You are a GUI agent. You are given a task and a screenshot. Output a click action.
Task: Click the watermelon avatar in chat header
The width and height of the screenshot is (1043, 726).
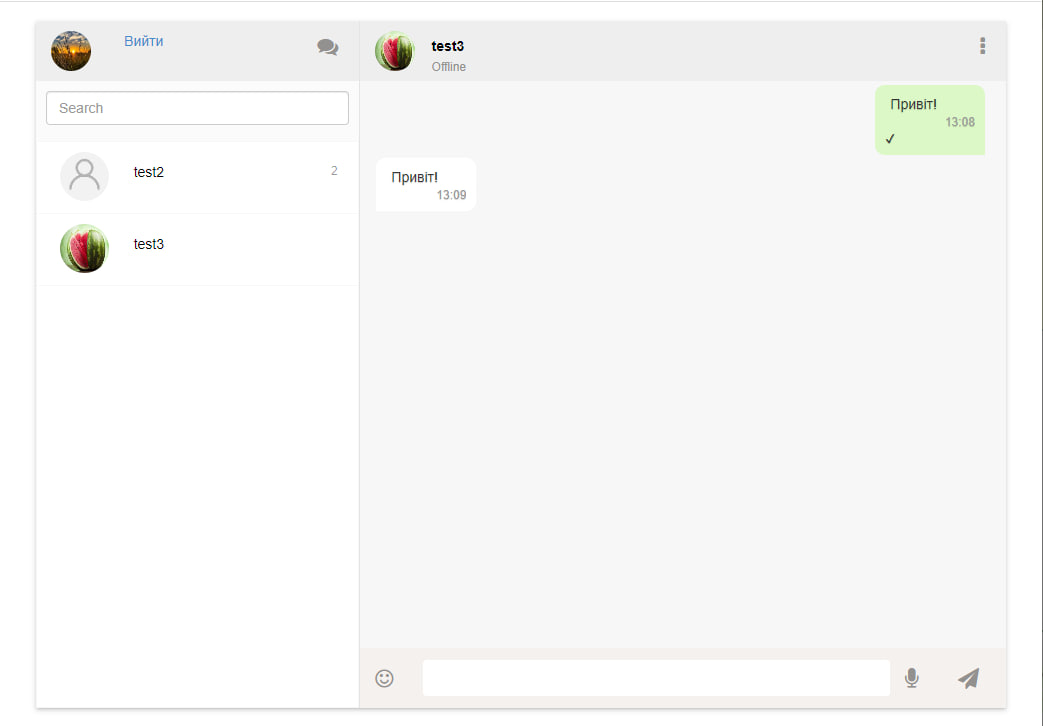click(394, 51)
